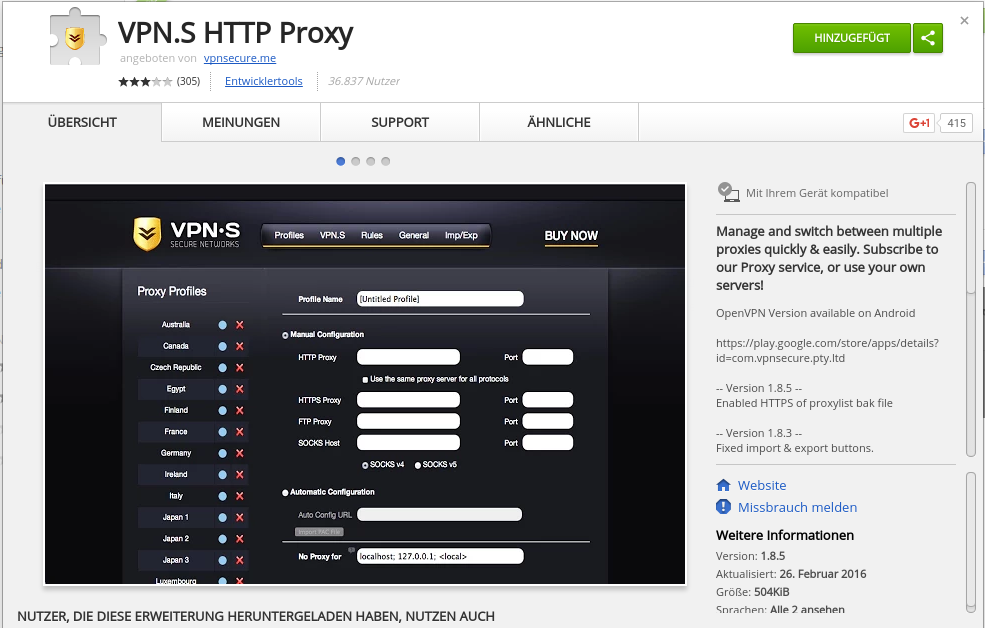
Task: Select the Manual Configuration radio button
Action: pyautogui.click(x=285, y=335)
